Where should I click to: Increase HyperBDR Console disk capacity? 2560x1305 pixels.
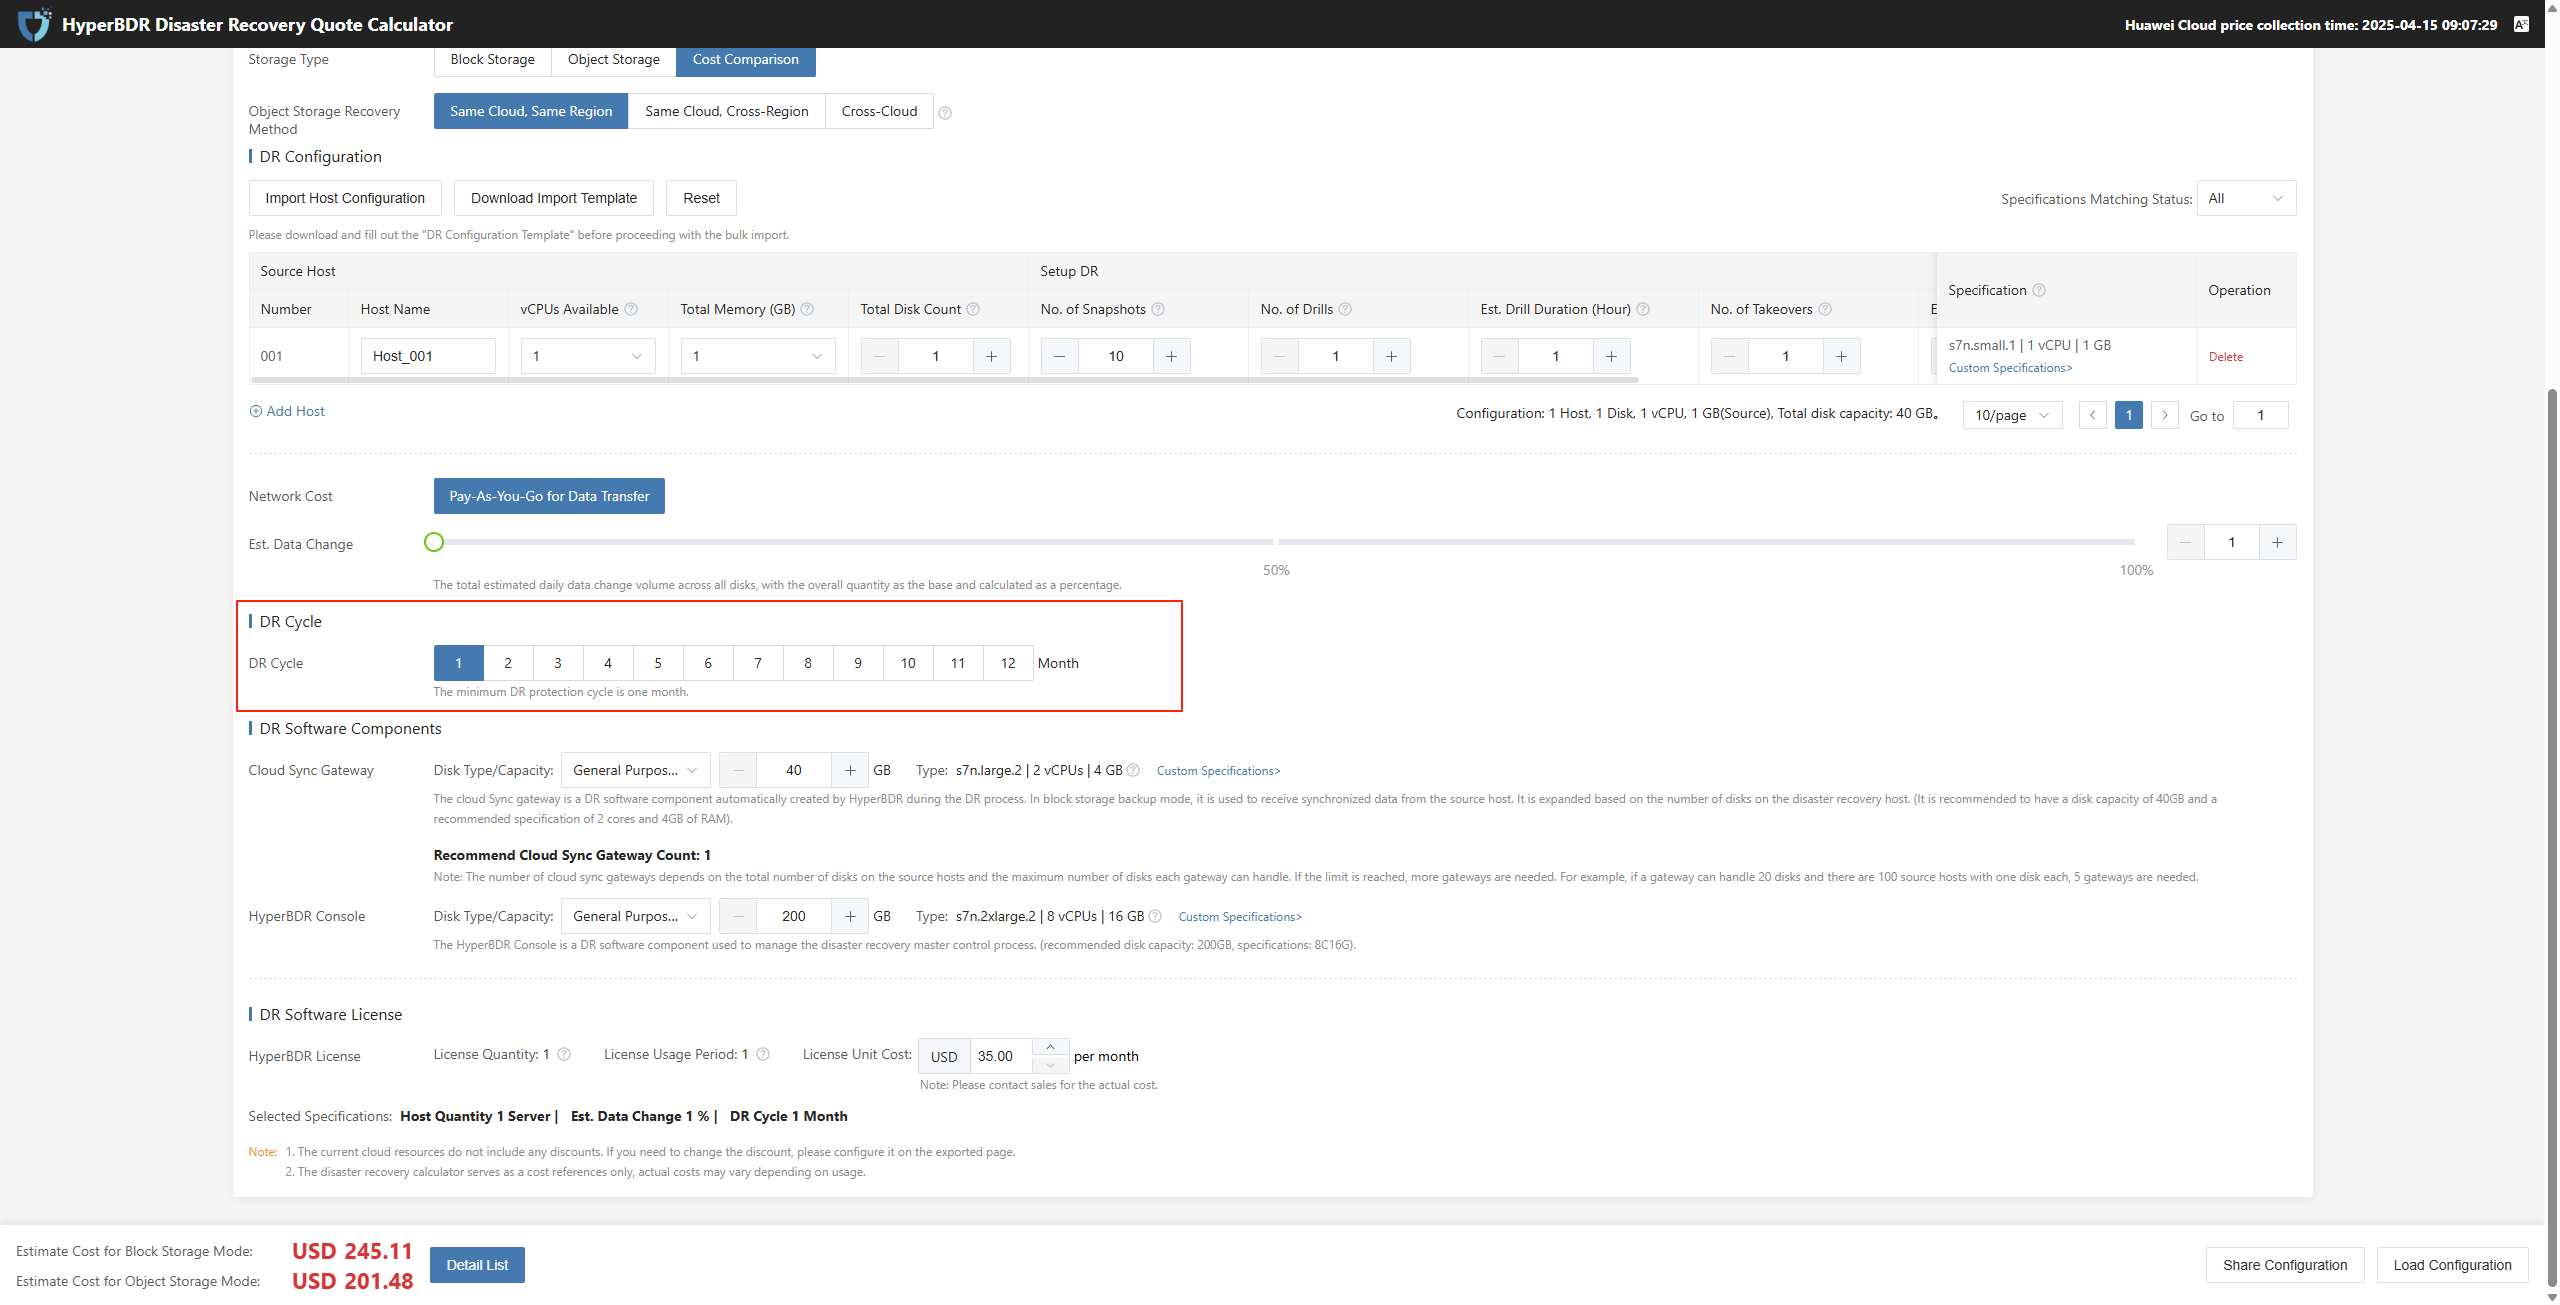pos(850,917)
